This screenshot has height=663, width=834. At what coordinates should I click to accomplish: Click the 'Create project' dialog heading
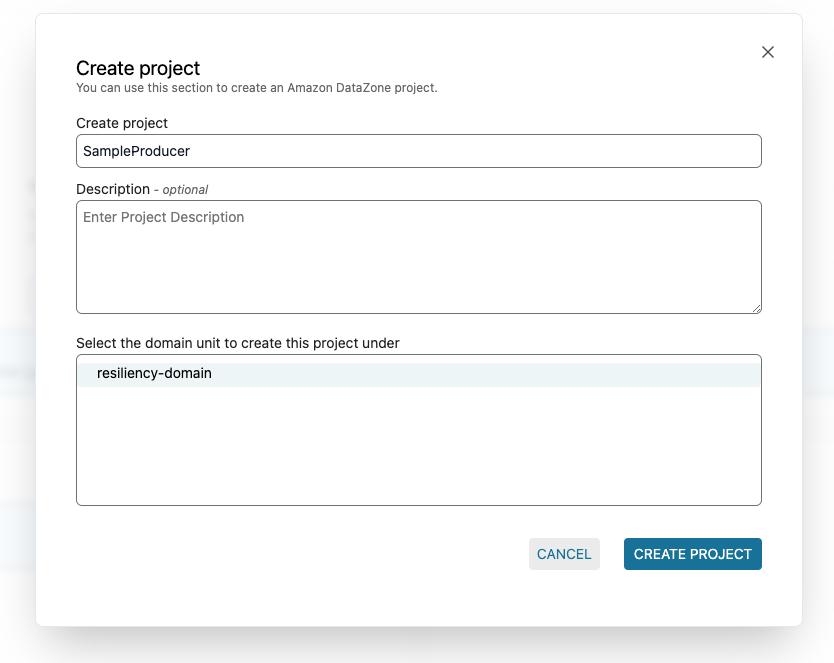point(138,68)
